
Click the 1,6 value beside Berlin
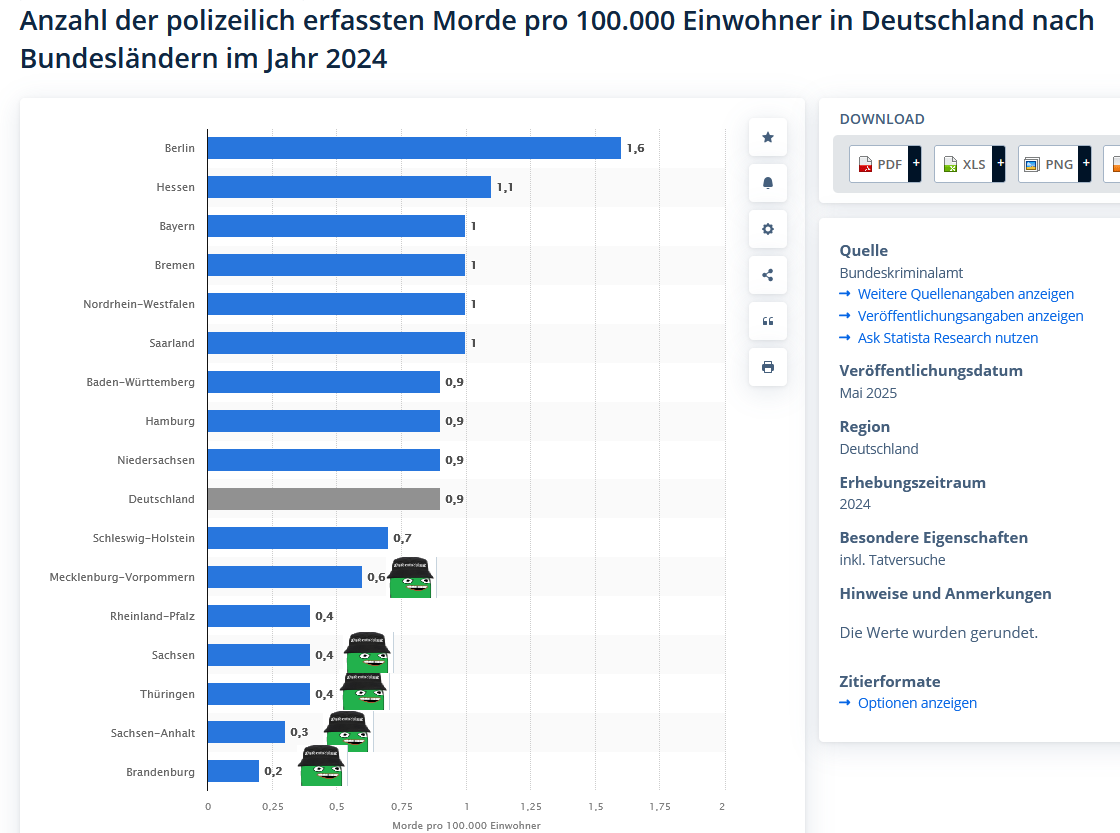tap(636, 148)
